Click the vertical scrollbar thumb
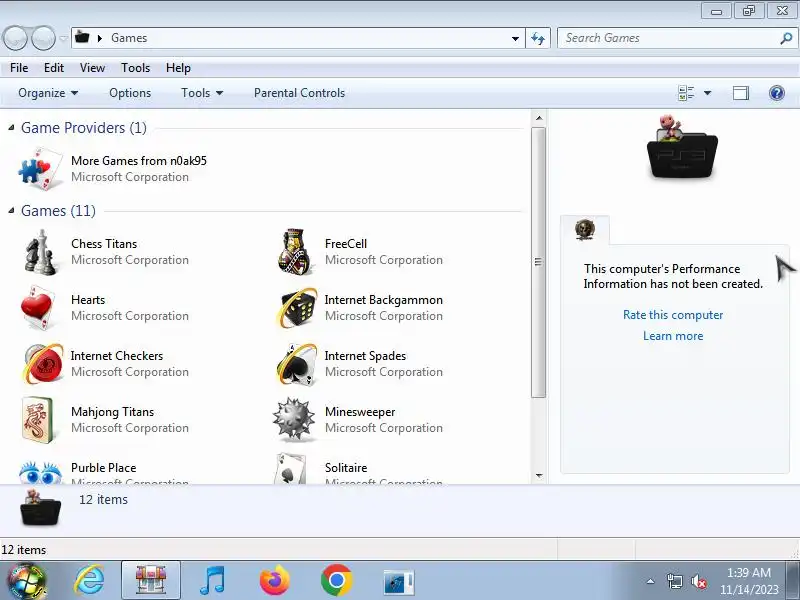800x600 pixels. pos(538,262)
